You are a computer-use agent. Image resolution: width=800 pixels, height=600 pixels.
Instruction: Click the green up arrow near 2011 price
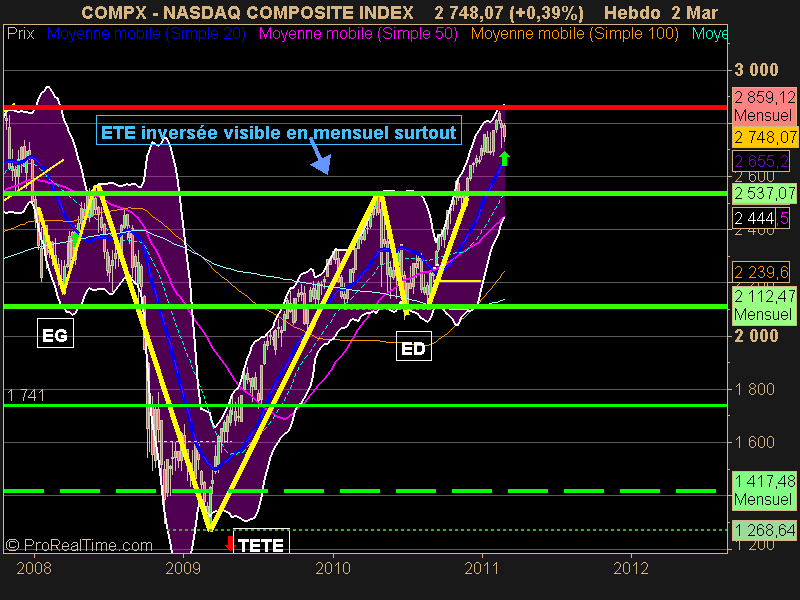504,158
